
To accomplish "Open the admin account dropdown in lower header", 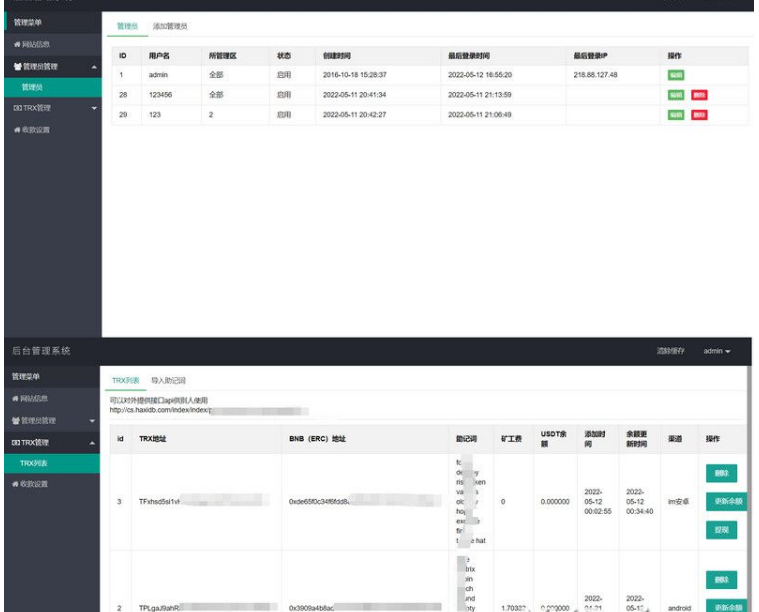I will (716, 351).
